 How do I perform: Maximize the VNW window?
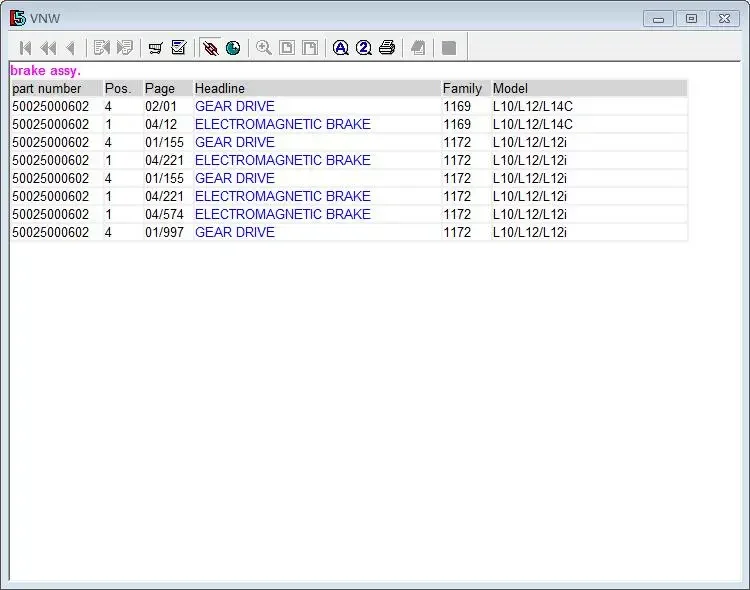pyautogui.click(x=691, y=19)
